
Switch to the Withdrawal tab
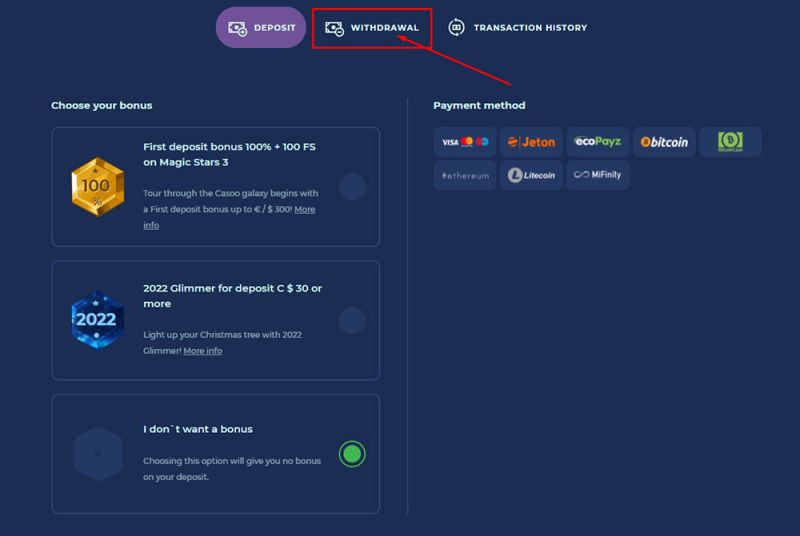(372, 28)
